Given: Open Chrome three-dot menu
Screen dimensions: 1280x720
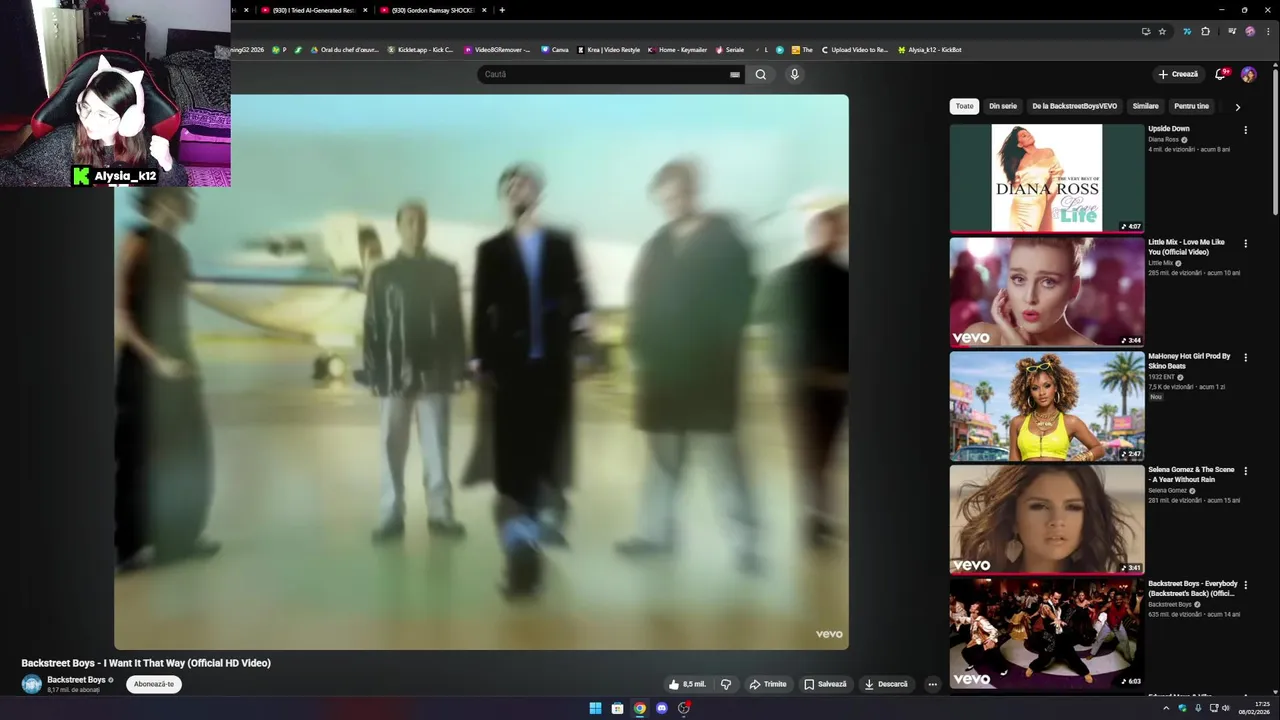Looking at the screenshot, I should pyautogui.click(x=1266, y=31).
